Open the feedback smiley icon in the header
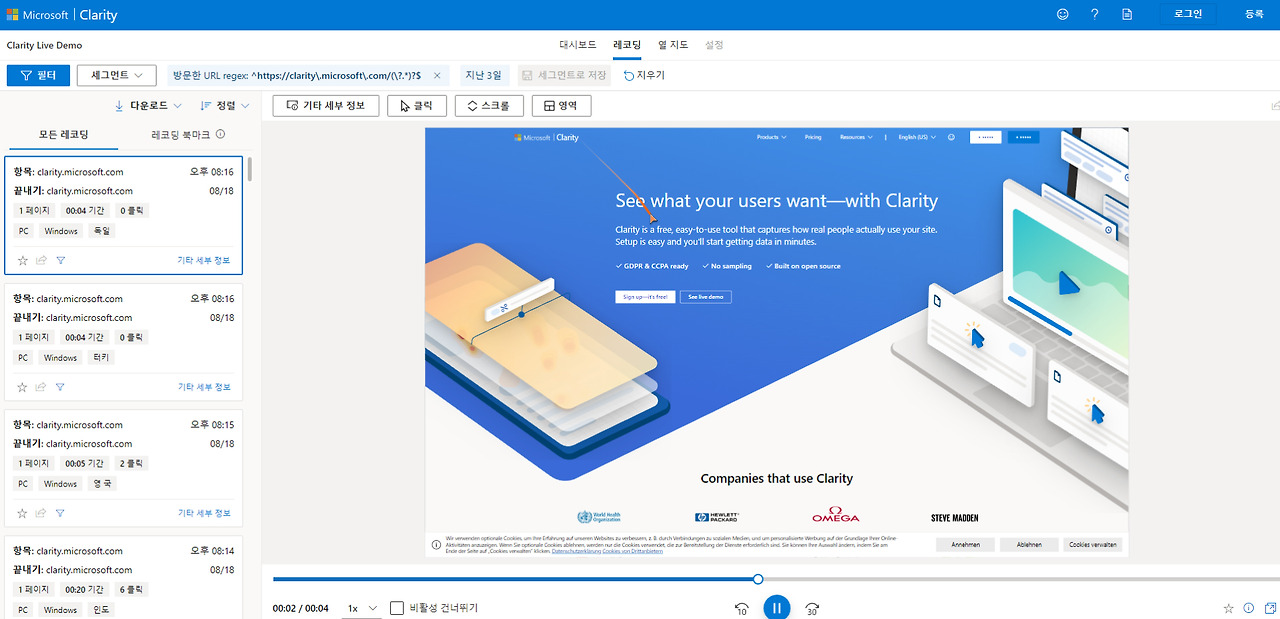The width and height of the screenshot is (1280, 619). click(1062, 15)
